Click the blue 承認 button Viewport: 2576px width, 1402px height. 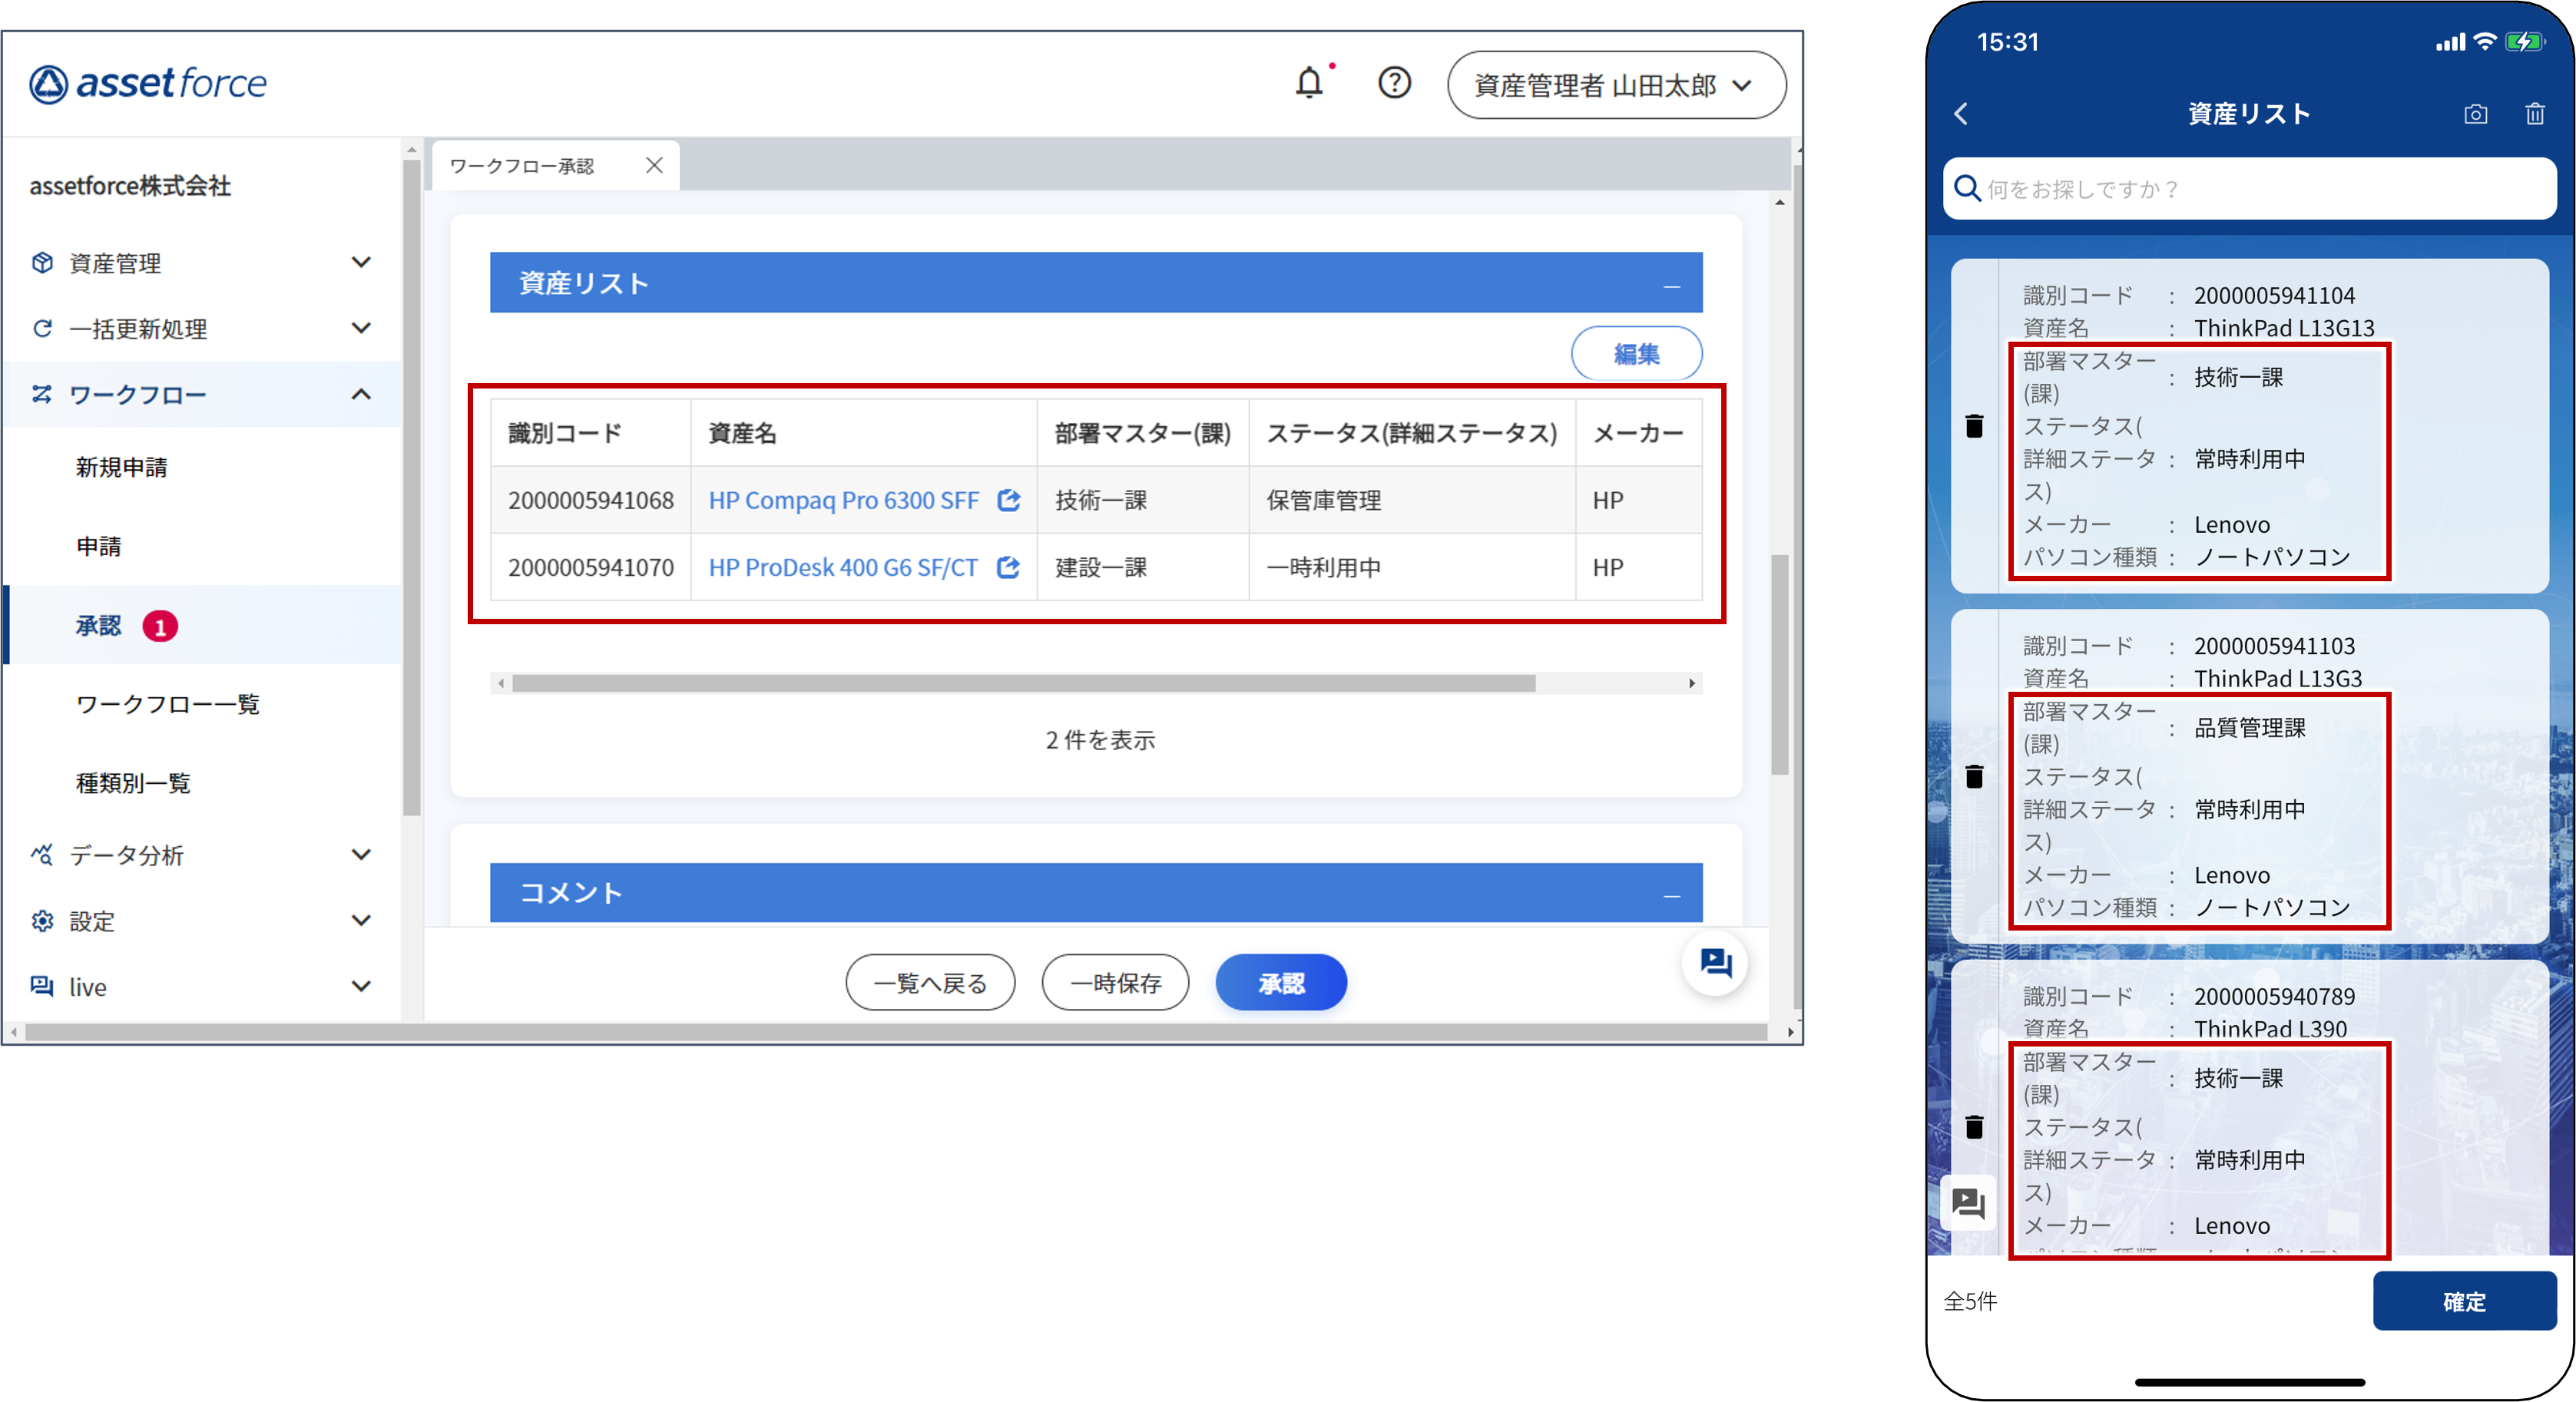coord(1281,983)
